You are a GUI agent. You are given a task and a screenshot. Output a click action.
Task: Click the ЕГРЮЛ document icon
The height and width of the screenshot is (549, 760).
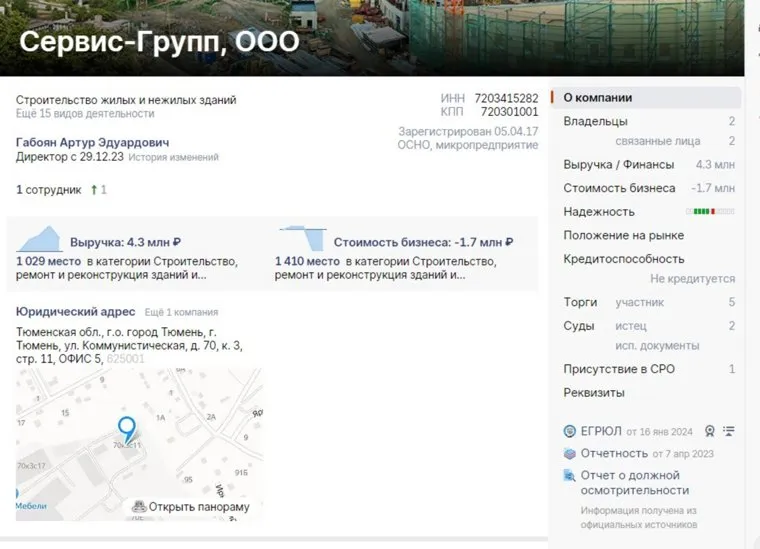570,432
